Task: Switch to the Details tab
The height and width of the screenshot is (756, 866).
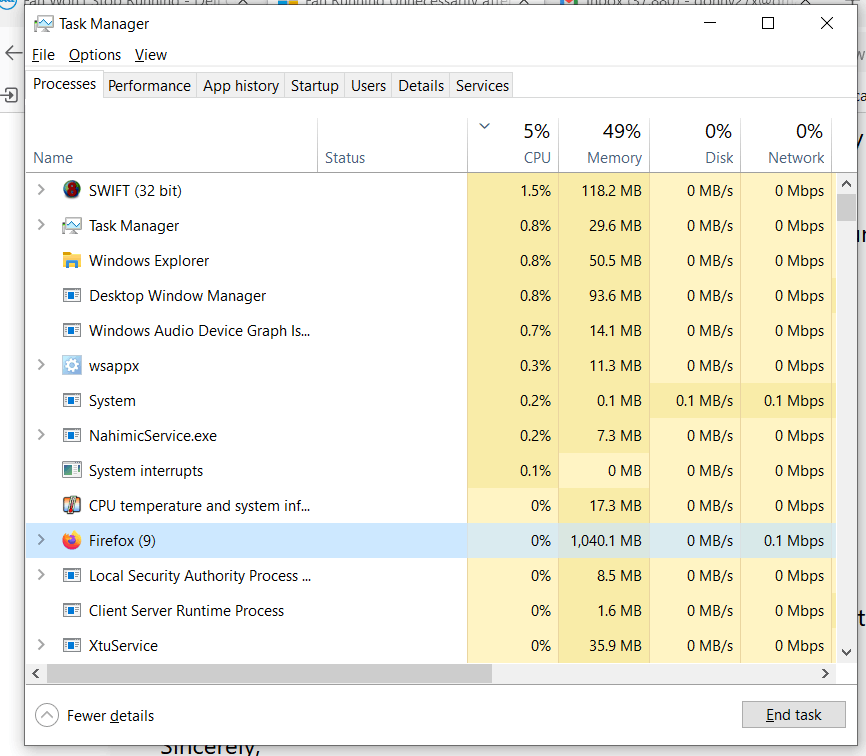Action: click(x=421, y=86)
